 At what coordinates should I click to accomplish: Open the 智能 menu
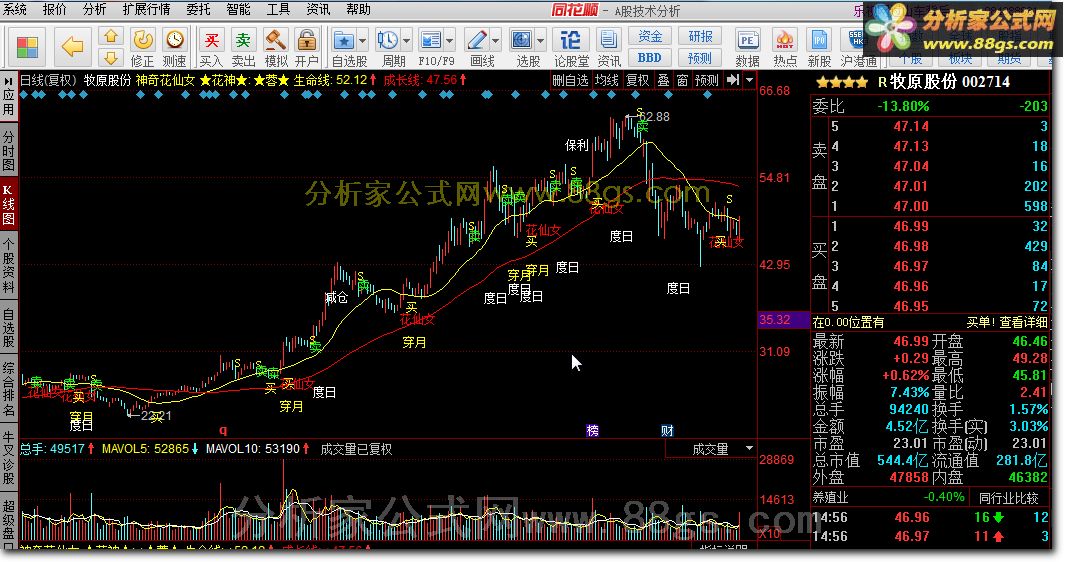pyautogui.click(x=238, y=10)
